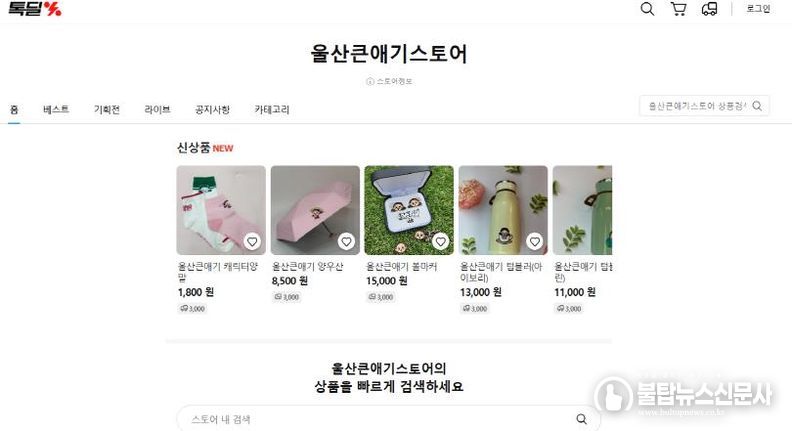Open the delivery truck tracking icon
Viewport: 792px width, 431px height.
tap(709, 9)
